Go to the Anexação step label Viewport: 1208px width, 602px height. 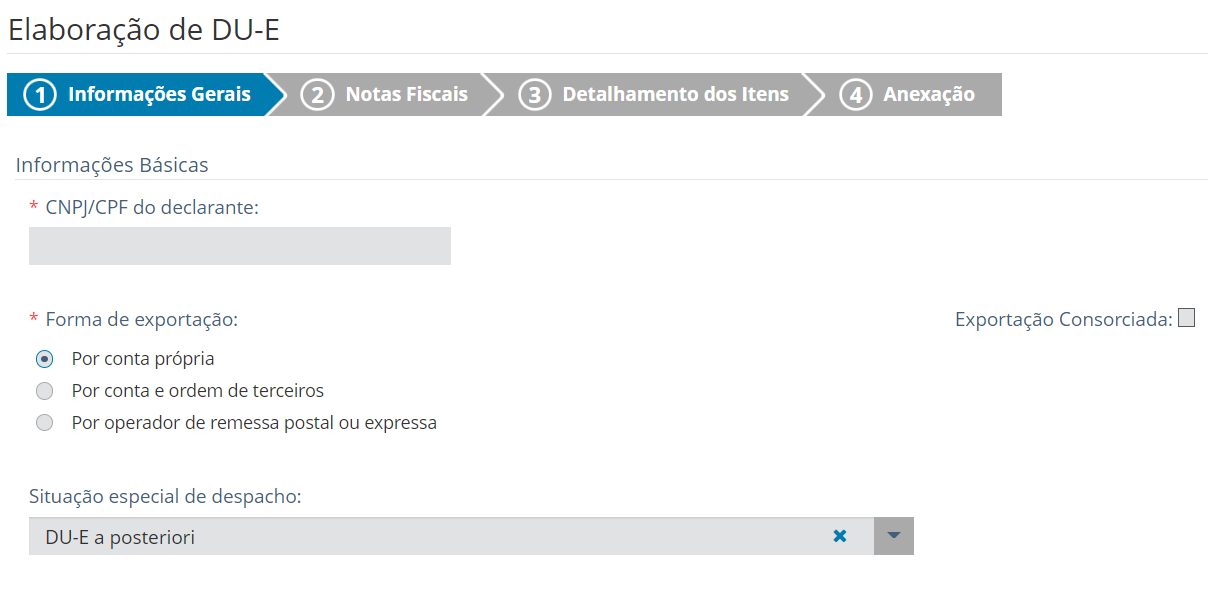click(x=928, y=95)
